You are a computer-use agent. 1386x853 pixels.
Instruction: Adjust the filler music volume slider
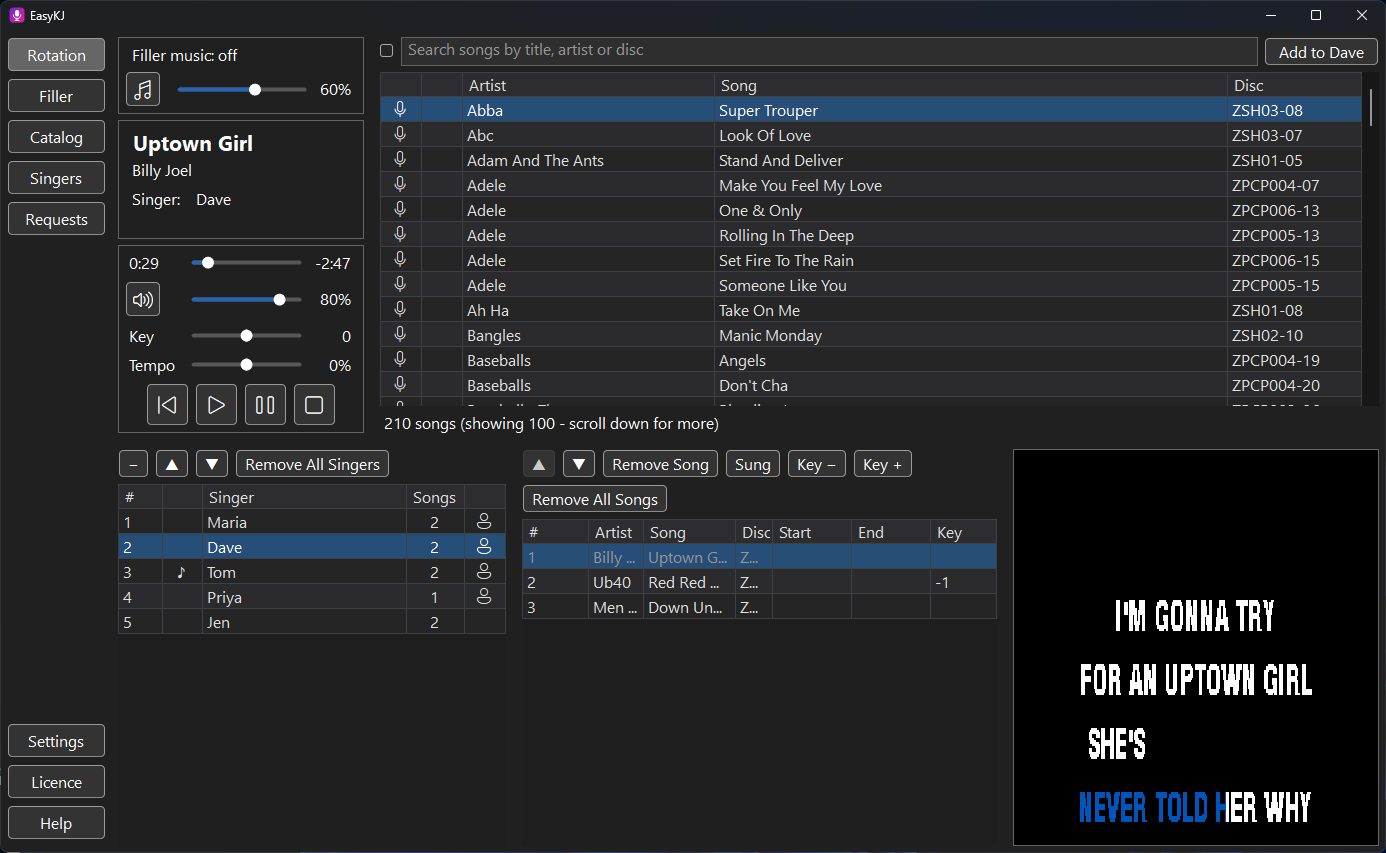pyautogui.click(x=242, y=89)
